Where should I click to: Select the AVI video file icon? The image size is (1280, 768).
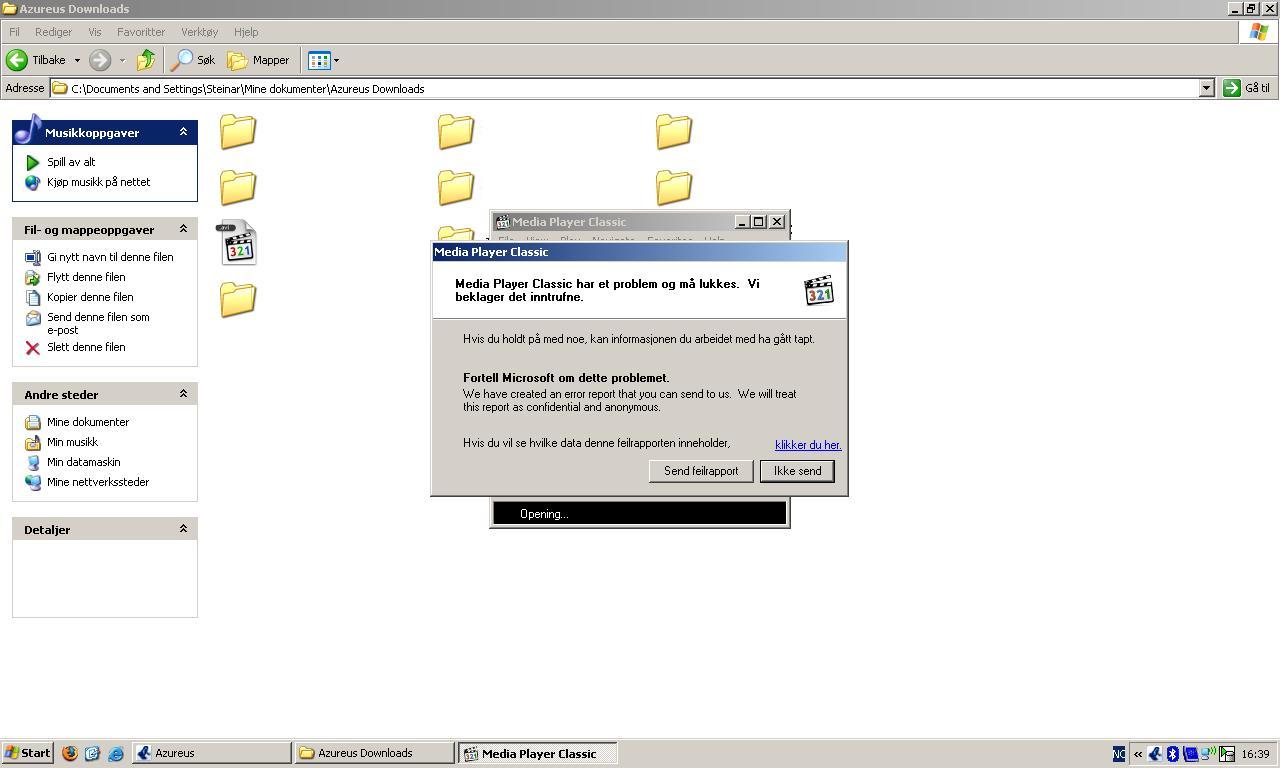tap(238, 243)
